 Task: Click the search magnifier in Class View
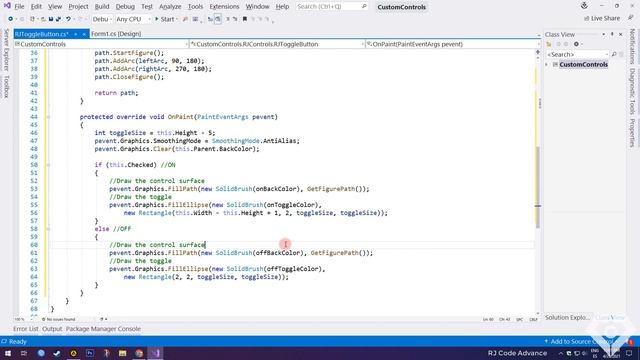tap(614, 54)
